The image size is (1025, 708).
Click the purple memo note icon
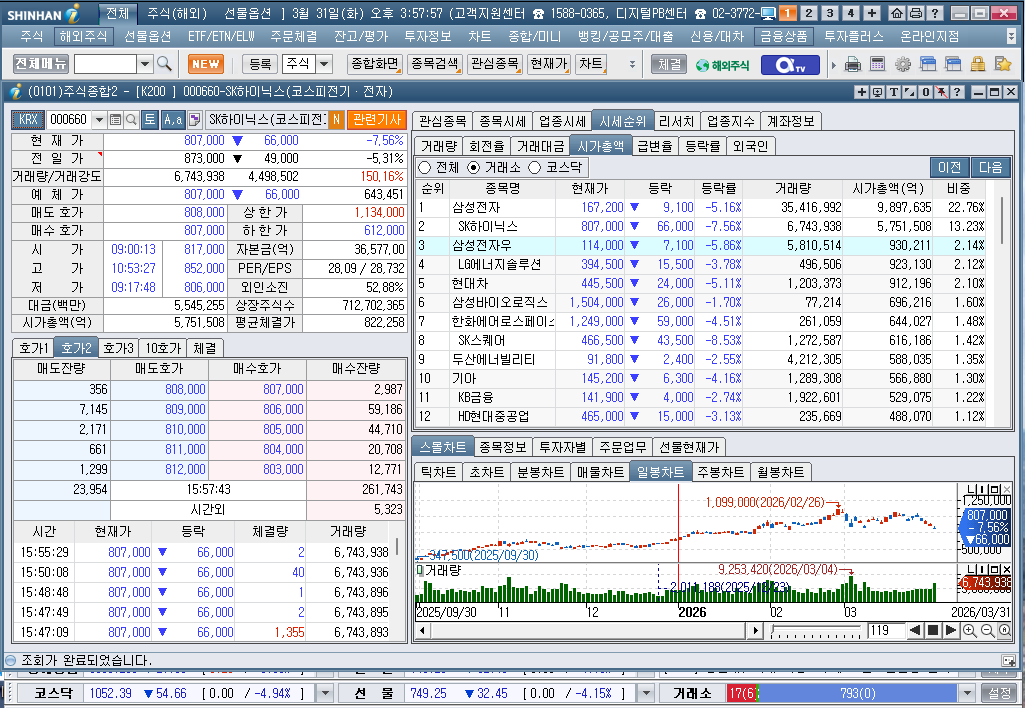194,120
